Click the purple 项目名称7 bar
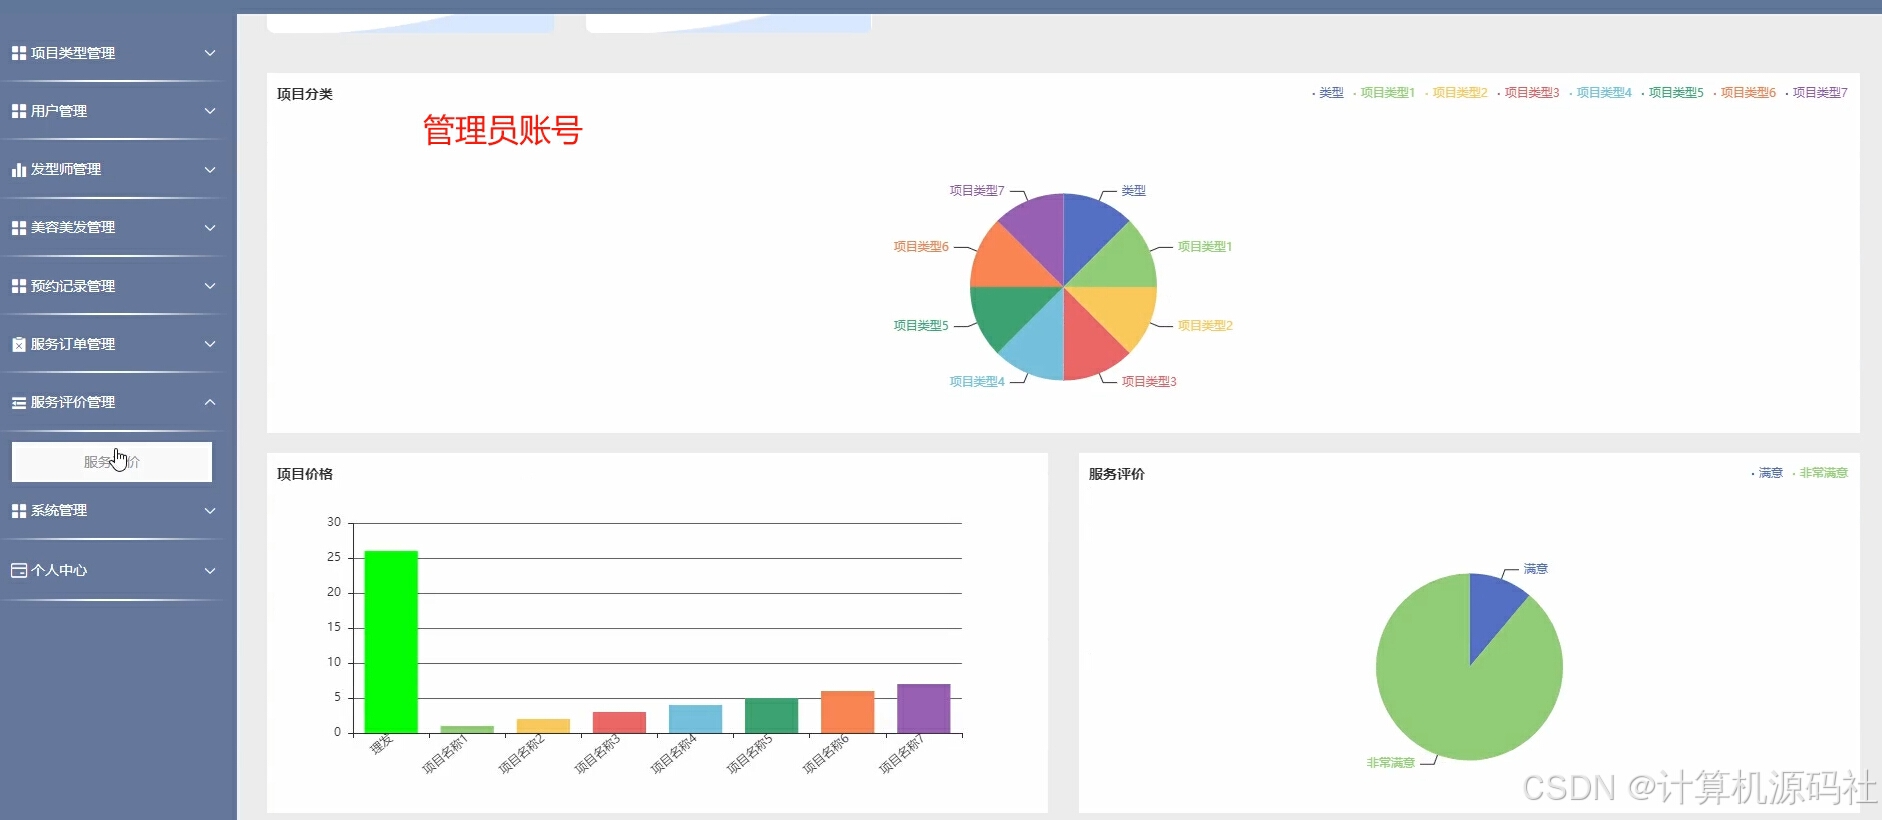The width and height of the screenshot is (1882, 820). coord(923,709)
